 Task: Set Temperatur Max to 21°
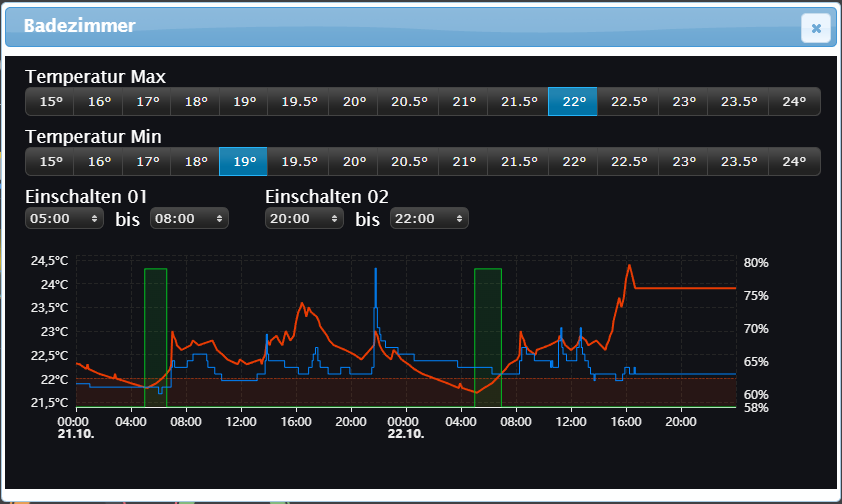tap(463, 101)
